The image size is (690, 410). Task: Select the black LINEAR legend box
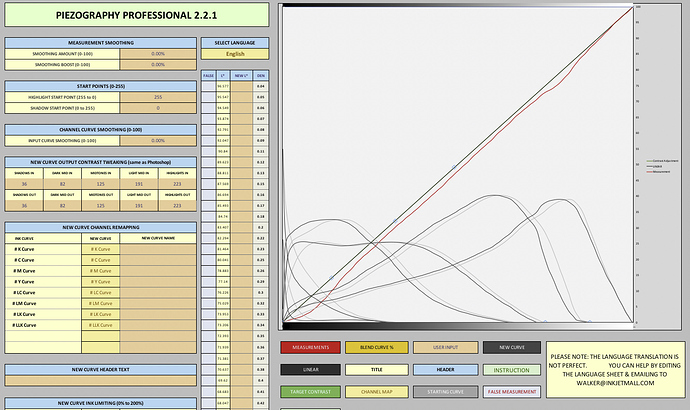[x=311, y=370]
